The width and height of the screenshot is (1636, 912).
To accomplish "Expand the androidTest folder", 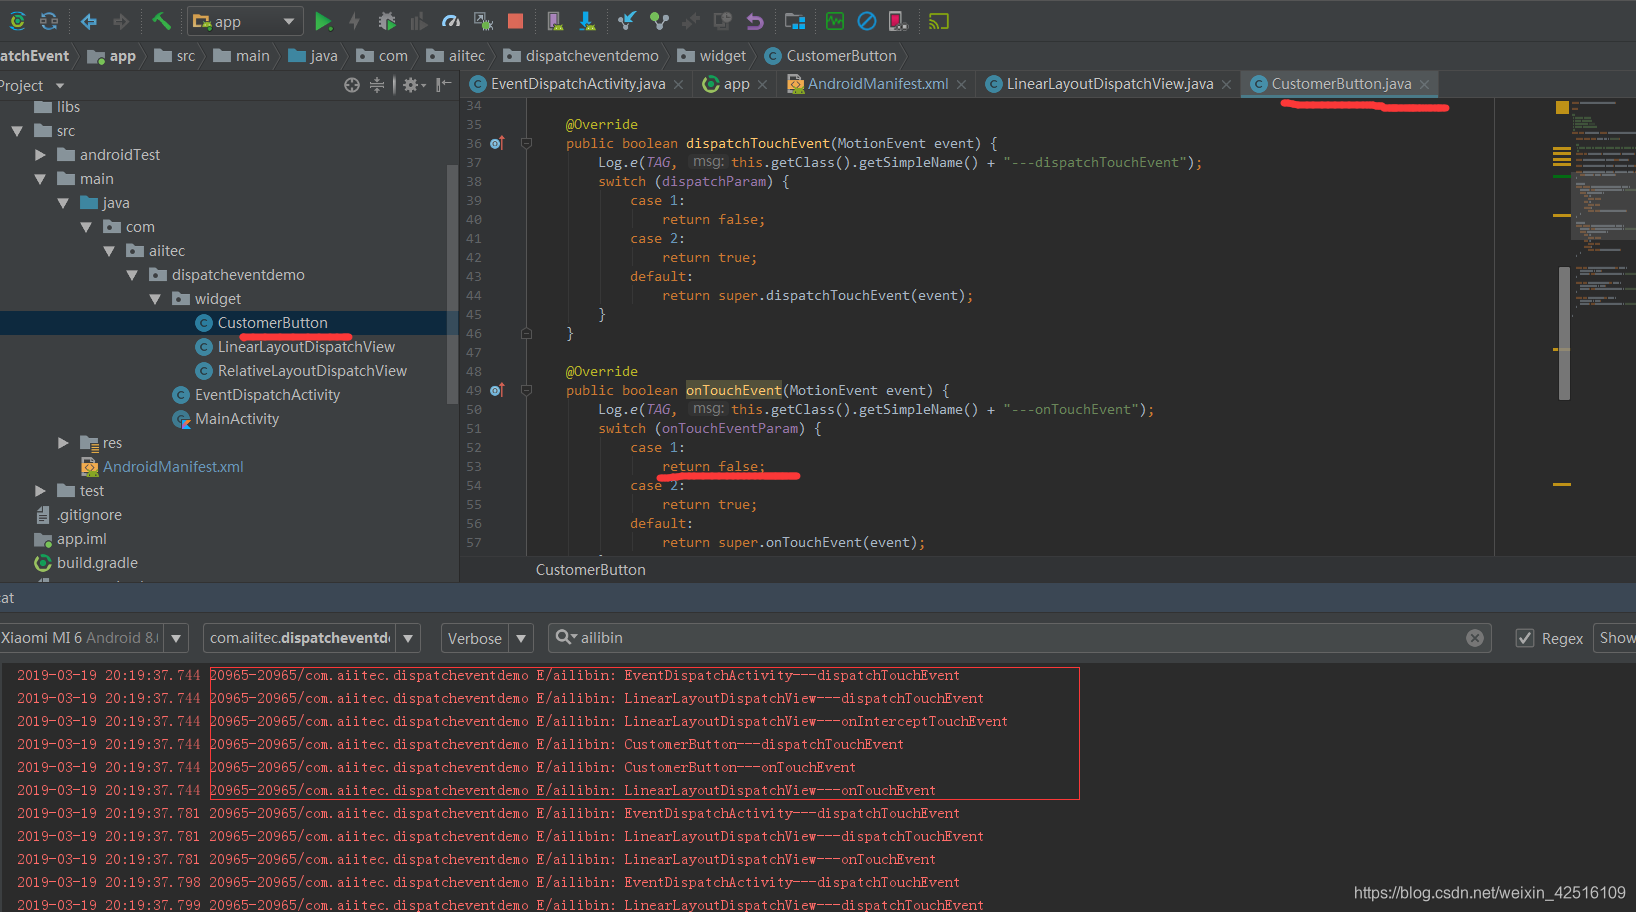I will 40,155.
